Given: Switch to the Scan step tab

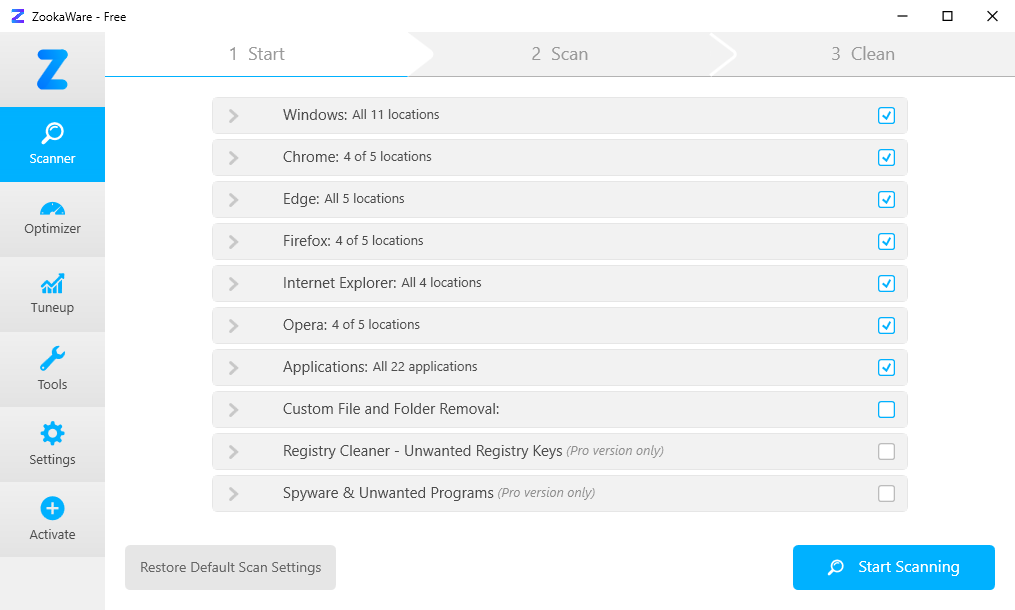Looking at the screenshot, I should (559, 54).
